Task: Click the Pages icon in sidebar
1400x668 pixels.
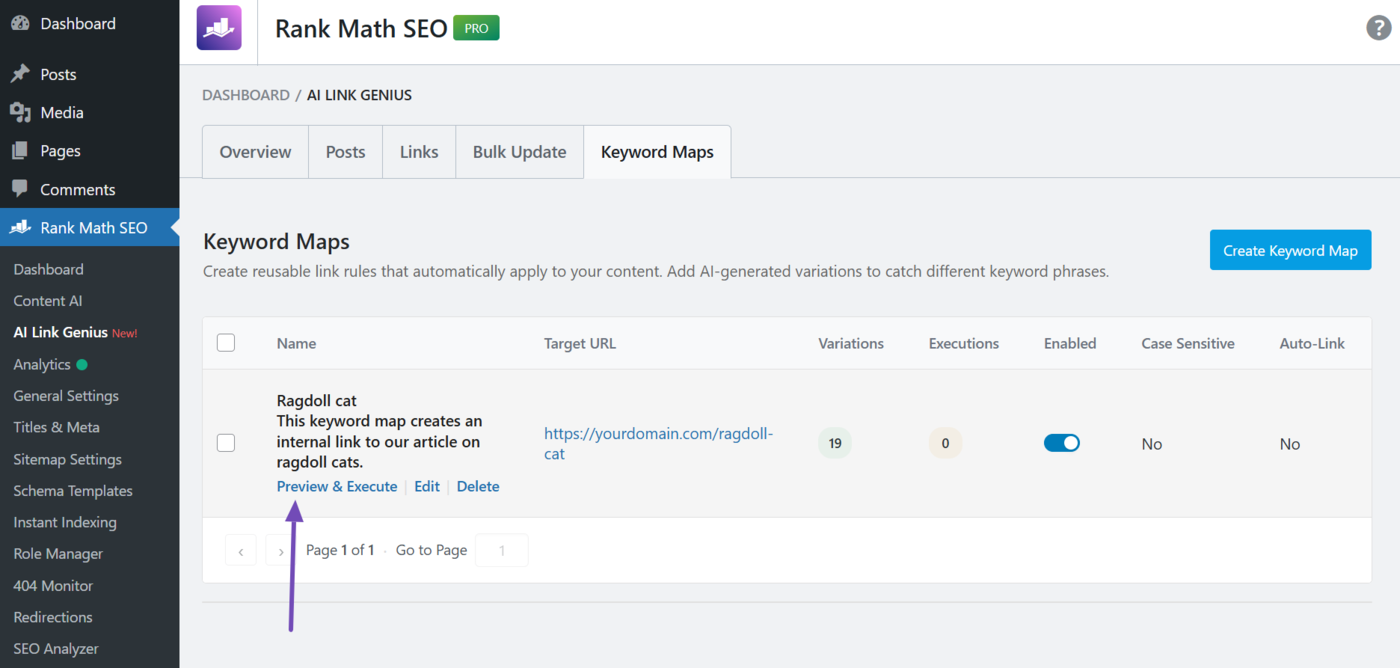Action: coord(20,151)
